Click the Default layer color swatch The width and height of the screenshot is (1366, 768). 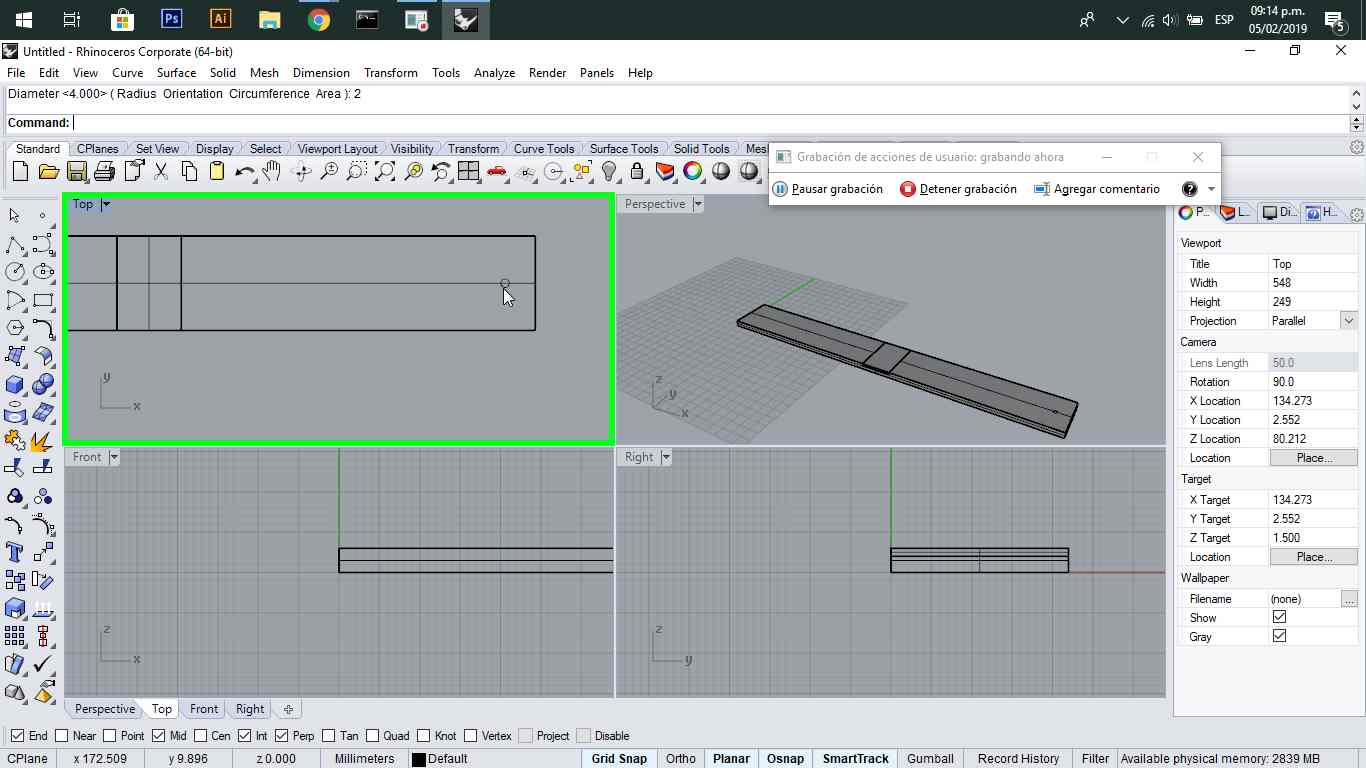(x=419, y=759)
